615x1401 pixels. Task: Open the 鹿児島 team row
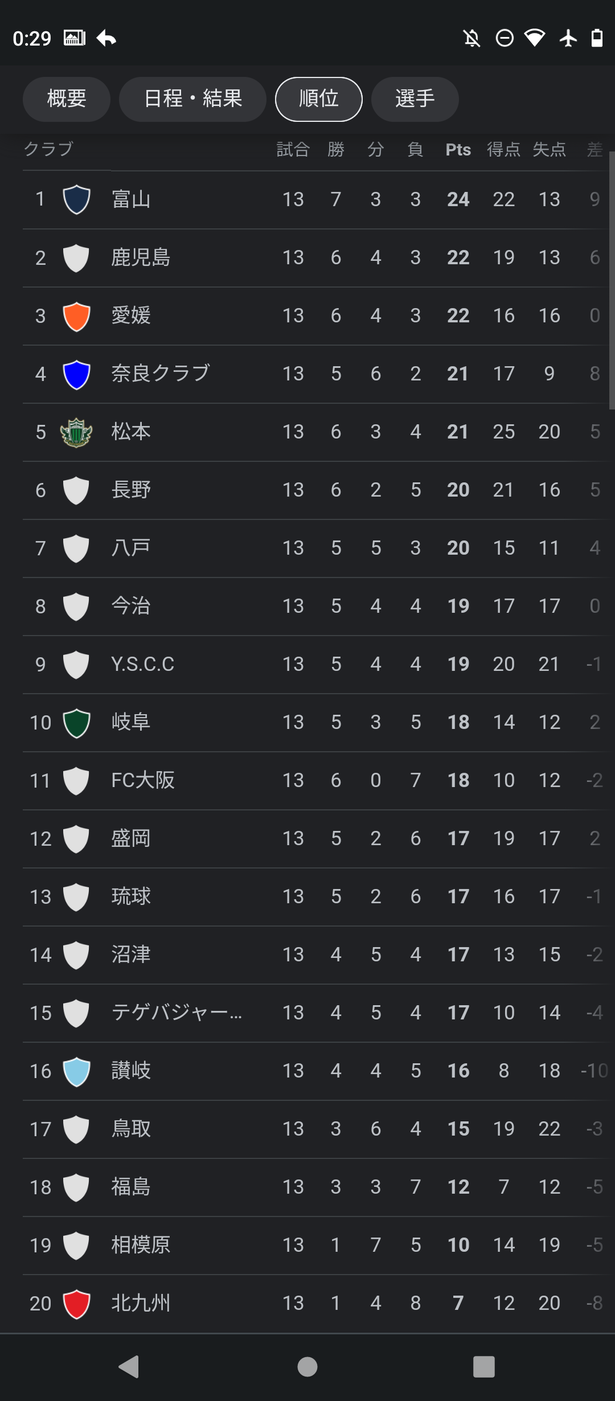[x=141, y=257]
